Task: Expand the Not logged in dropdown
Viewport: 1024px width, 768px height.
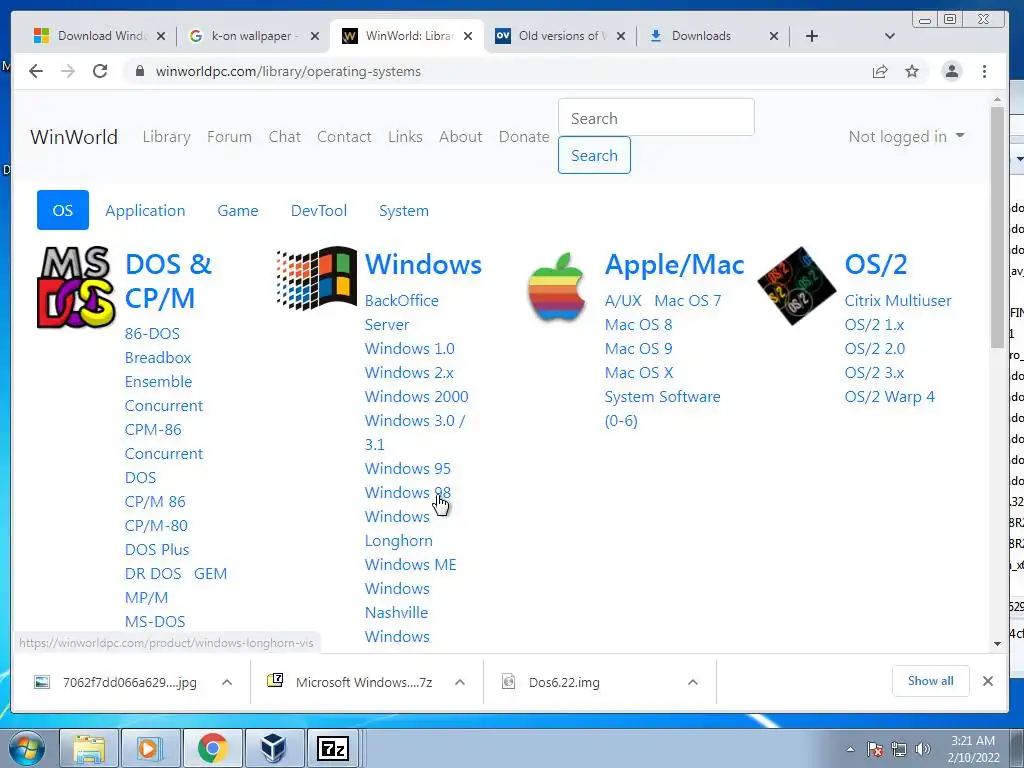Action: pyautogui.click(x=906, y=136)
